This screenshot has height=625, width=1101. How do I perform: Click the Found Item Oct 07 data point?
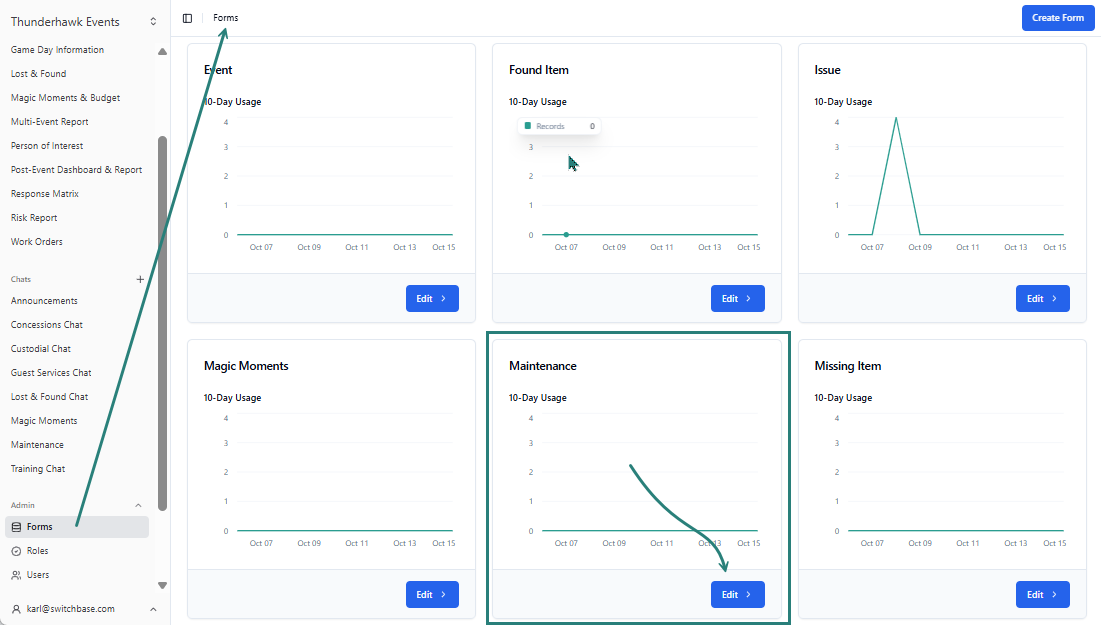566,235
